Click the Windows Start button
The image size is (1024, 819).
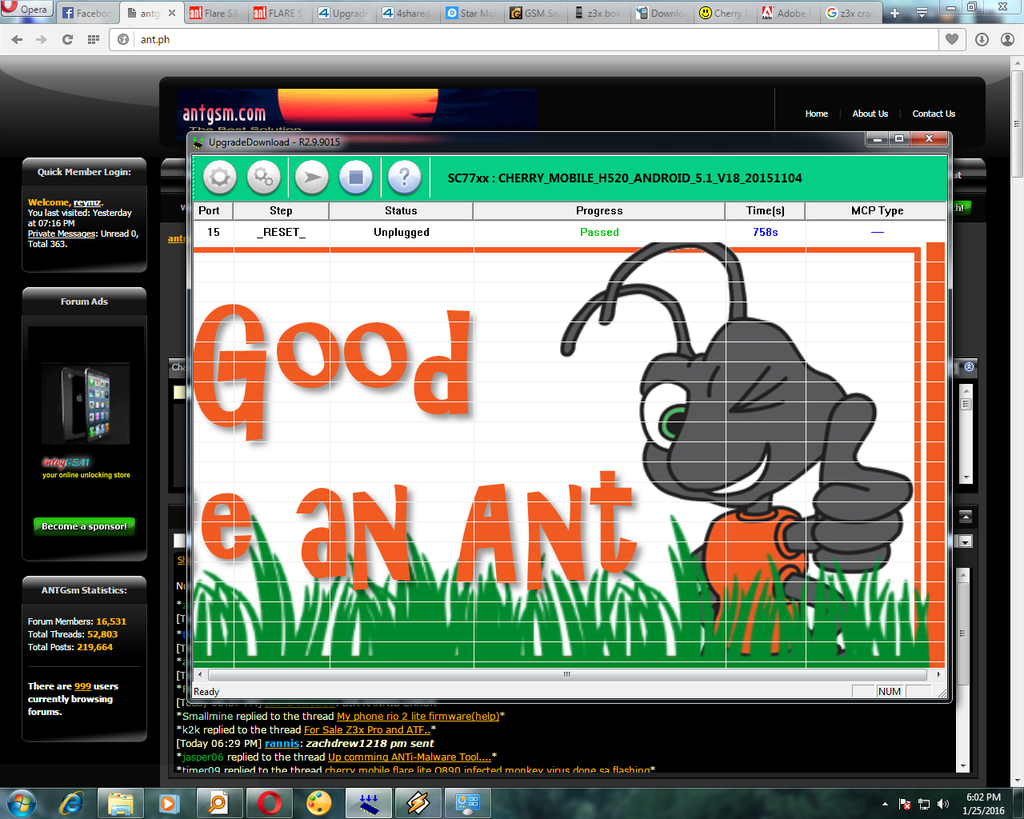[x=21, y=802]
